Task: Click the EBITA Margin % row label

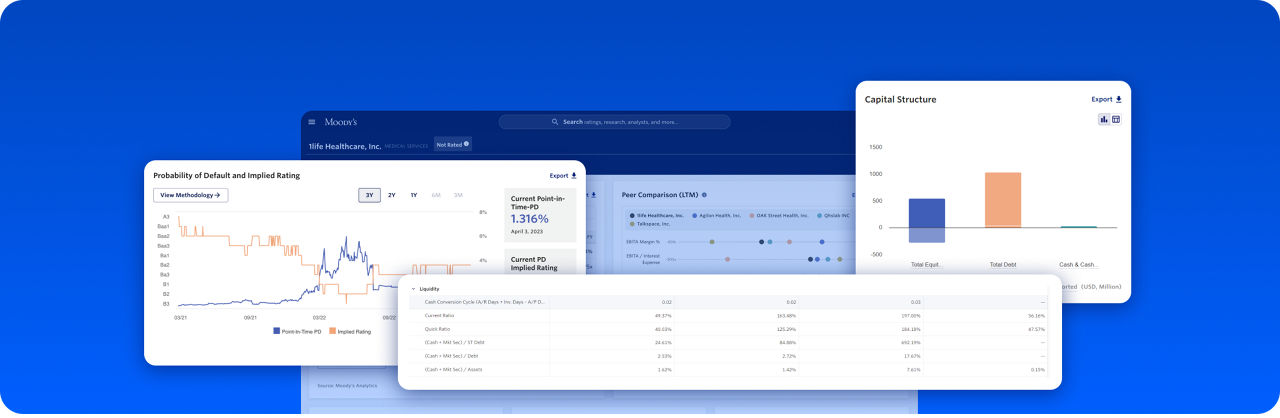Action: click(645, 241)
